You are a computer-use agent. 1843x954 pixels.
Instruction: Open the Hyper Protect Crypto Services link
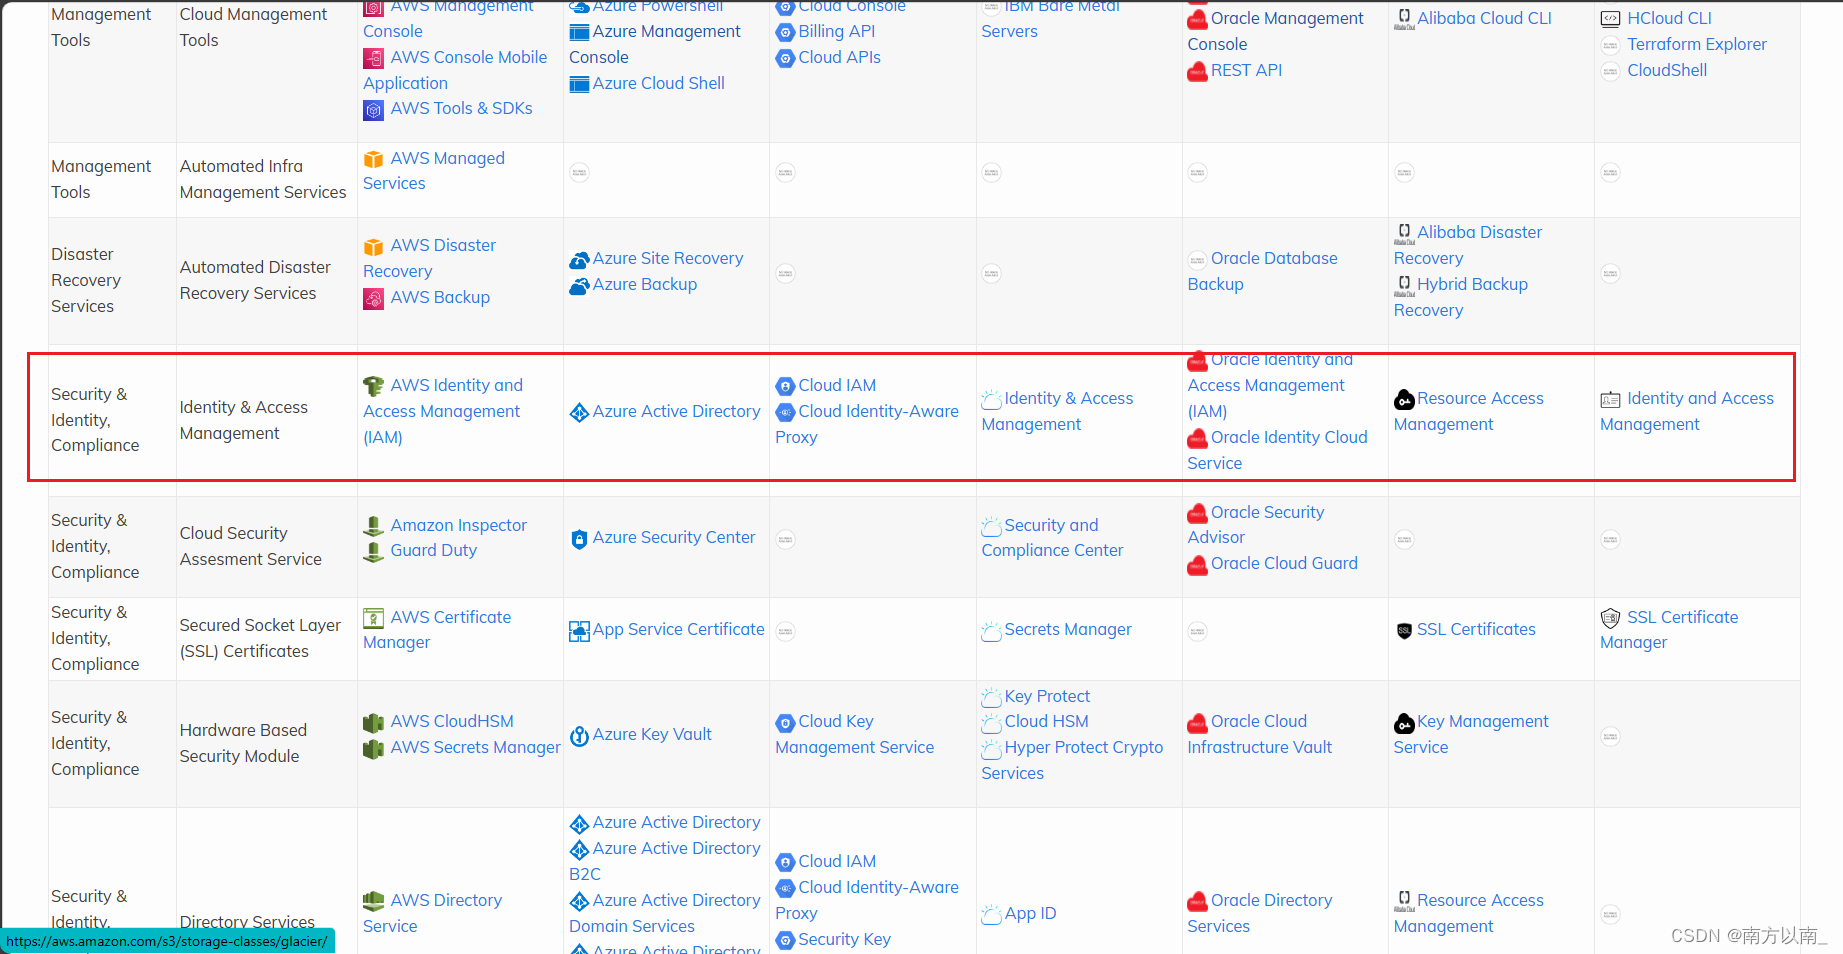1072,760
